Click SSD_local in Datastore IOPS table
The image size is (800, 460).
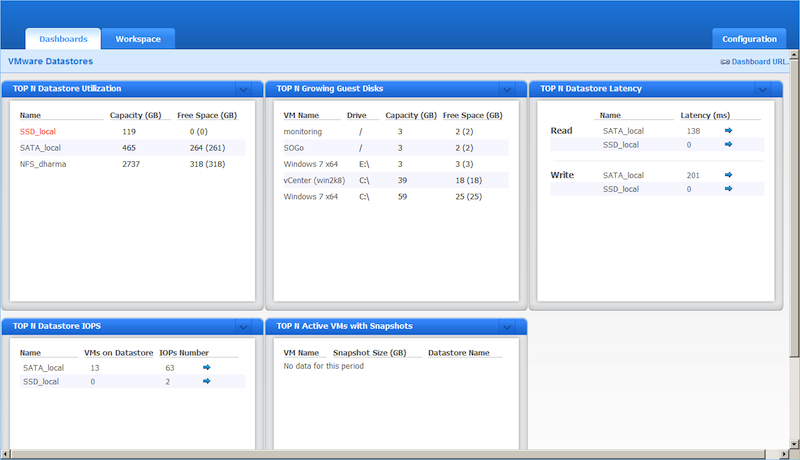click(x=41, y=381)
